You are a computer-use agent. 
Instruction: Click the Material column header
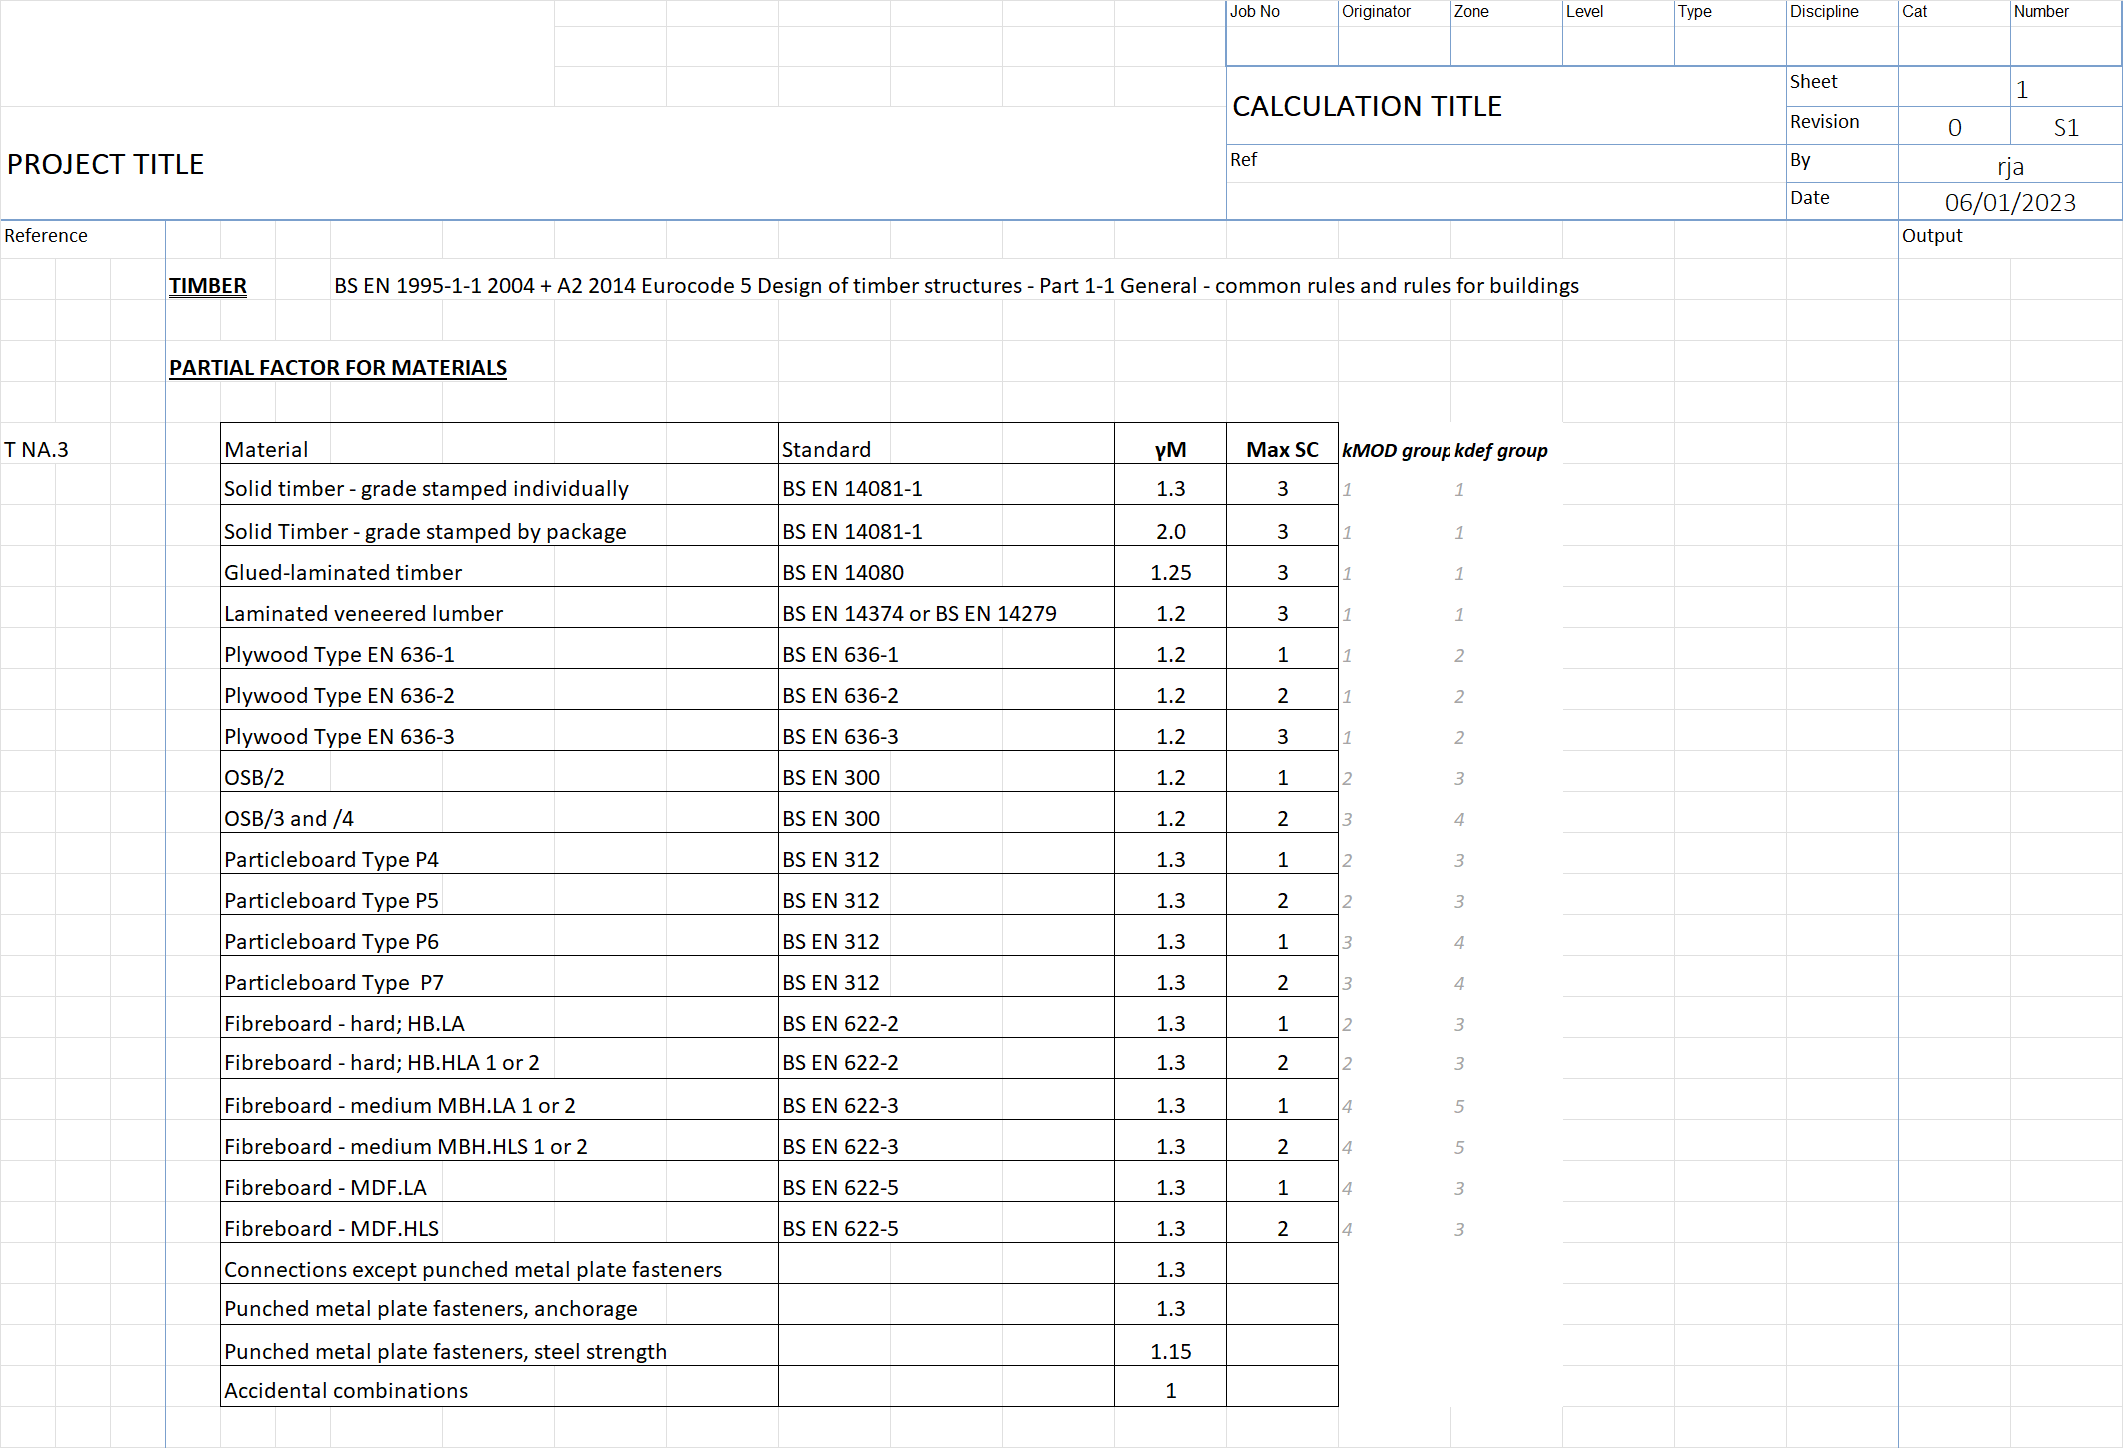499,443
